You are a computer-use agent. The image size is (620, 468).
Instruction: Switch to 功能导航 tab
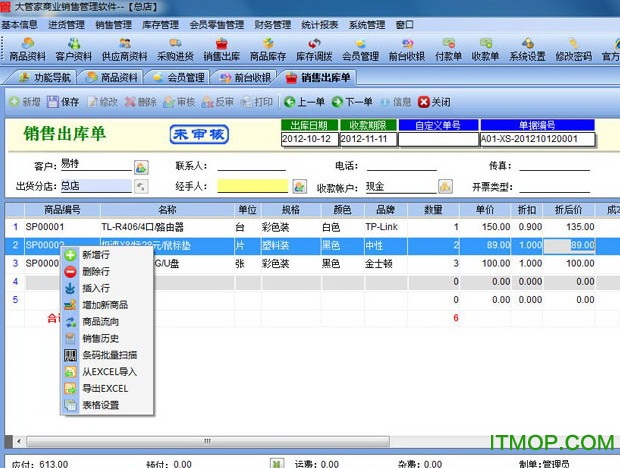pyautogui.click(x=45, y=77)
